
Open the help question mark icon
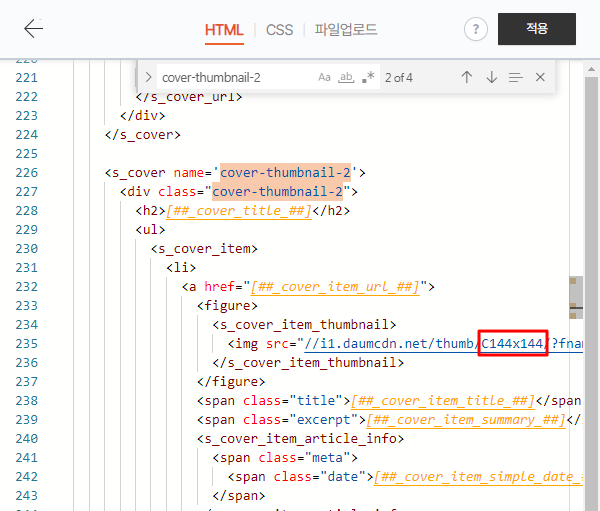(x=476, y=29)
